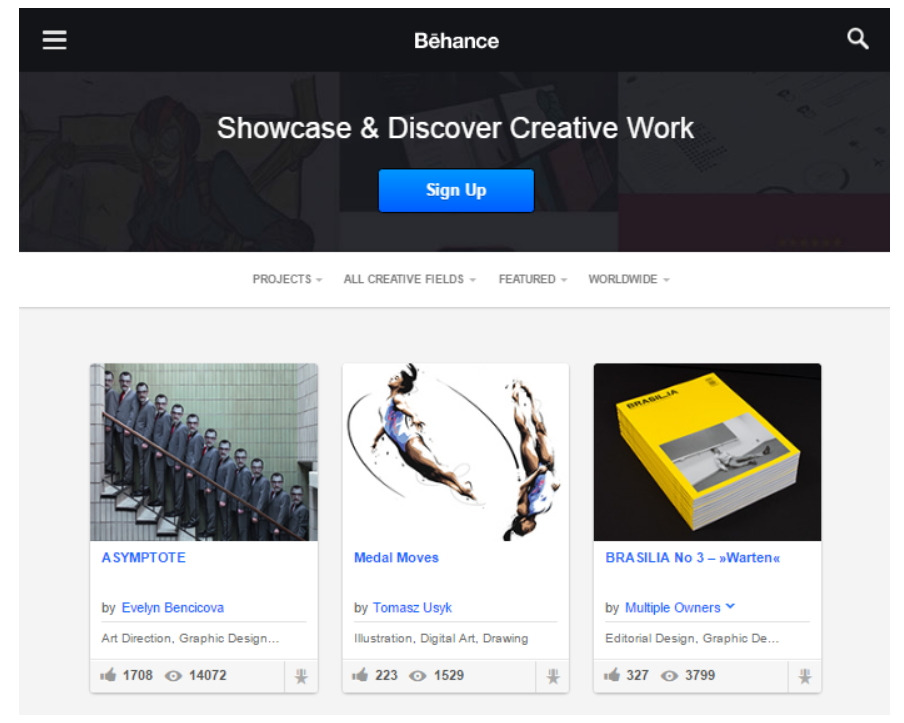Click the 14072 views count
The height and width of the screenshot is (723, 904).
pyautogui.click(x=208, y=675)
